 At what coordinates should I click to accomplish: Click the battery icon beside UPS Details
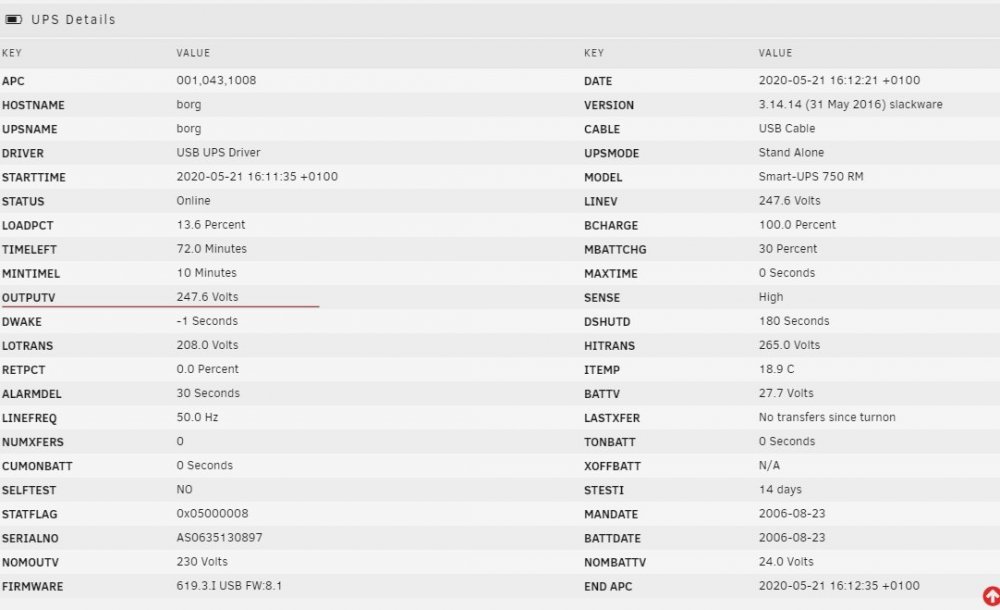tap(13, 20)
